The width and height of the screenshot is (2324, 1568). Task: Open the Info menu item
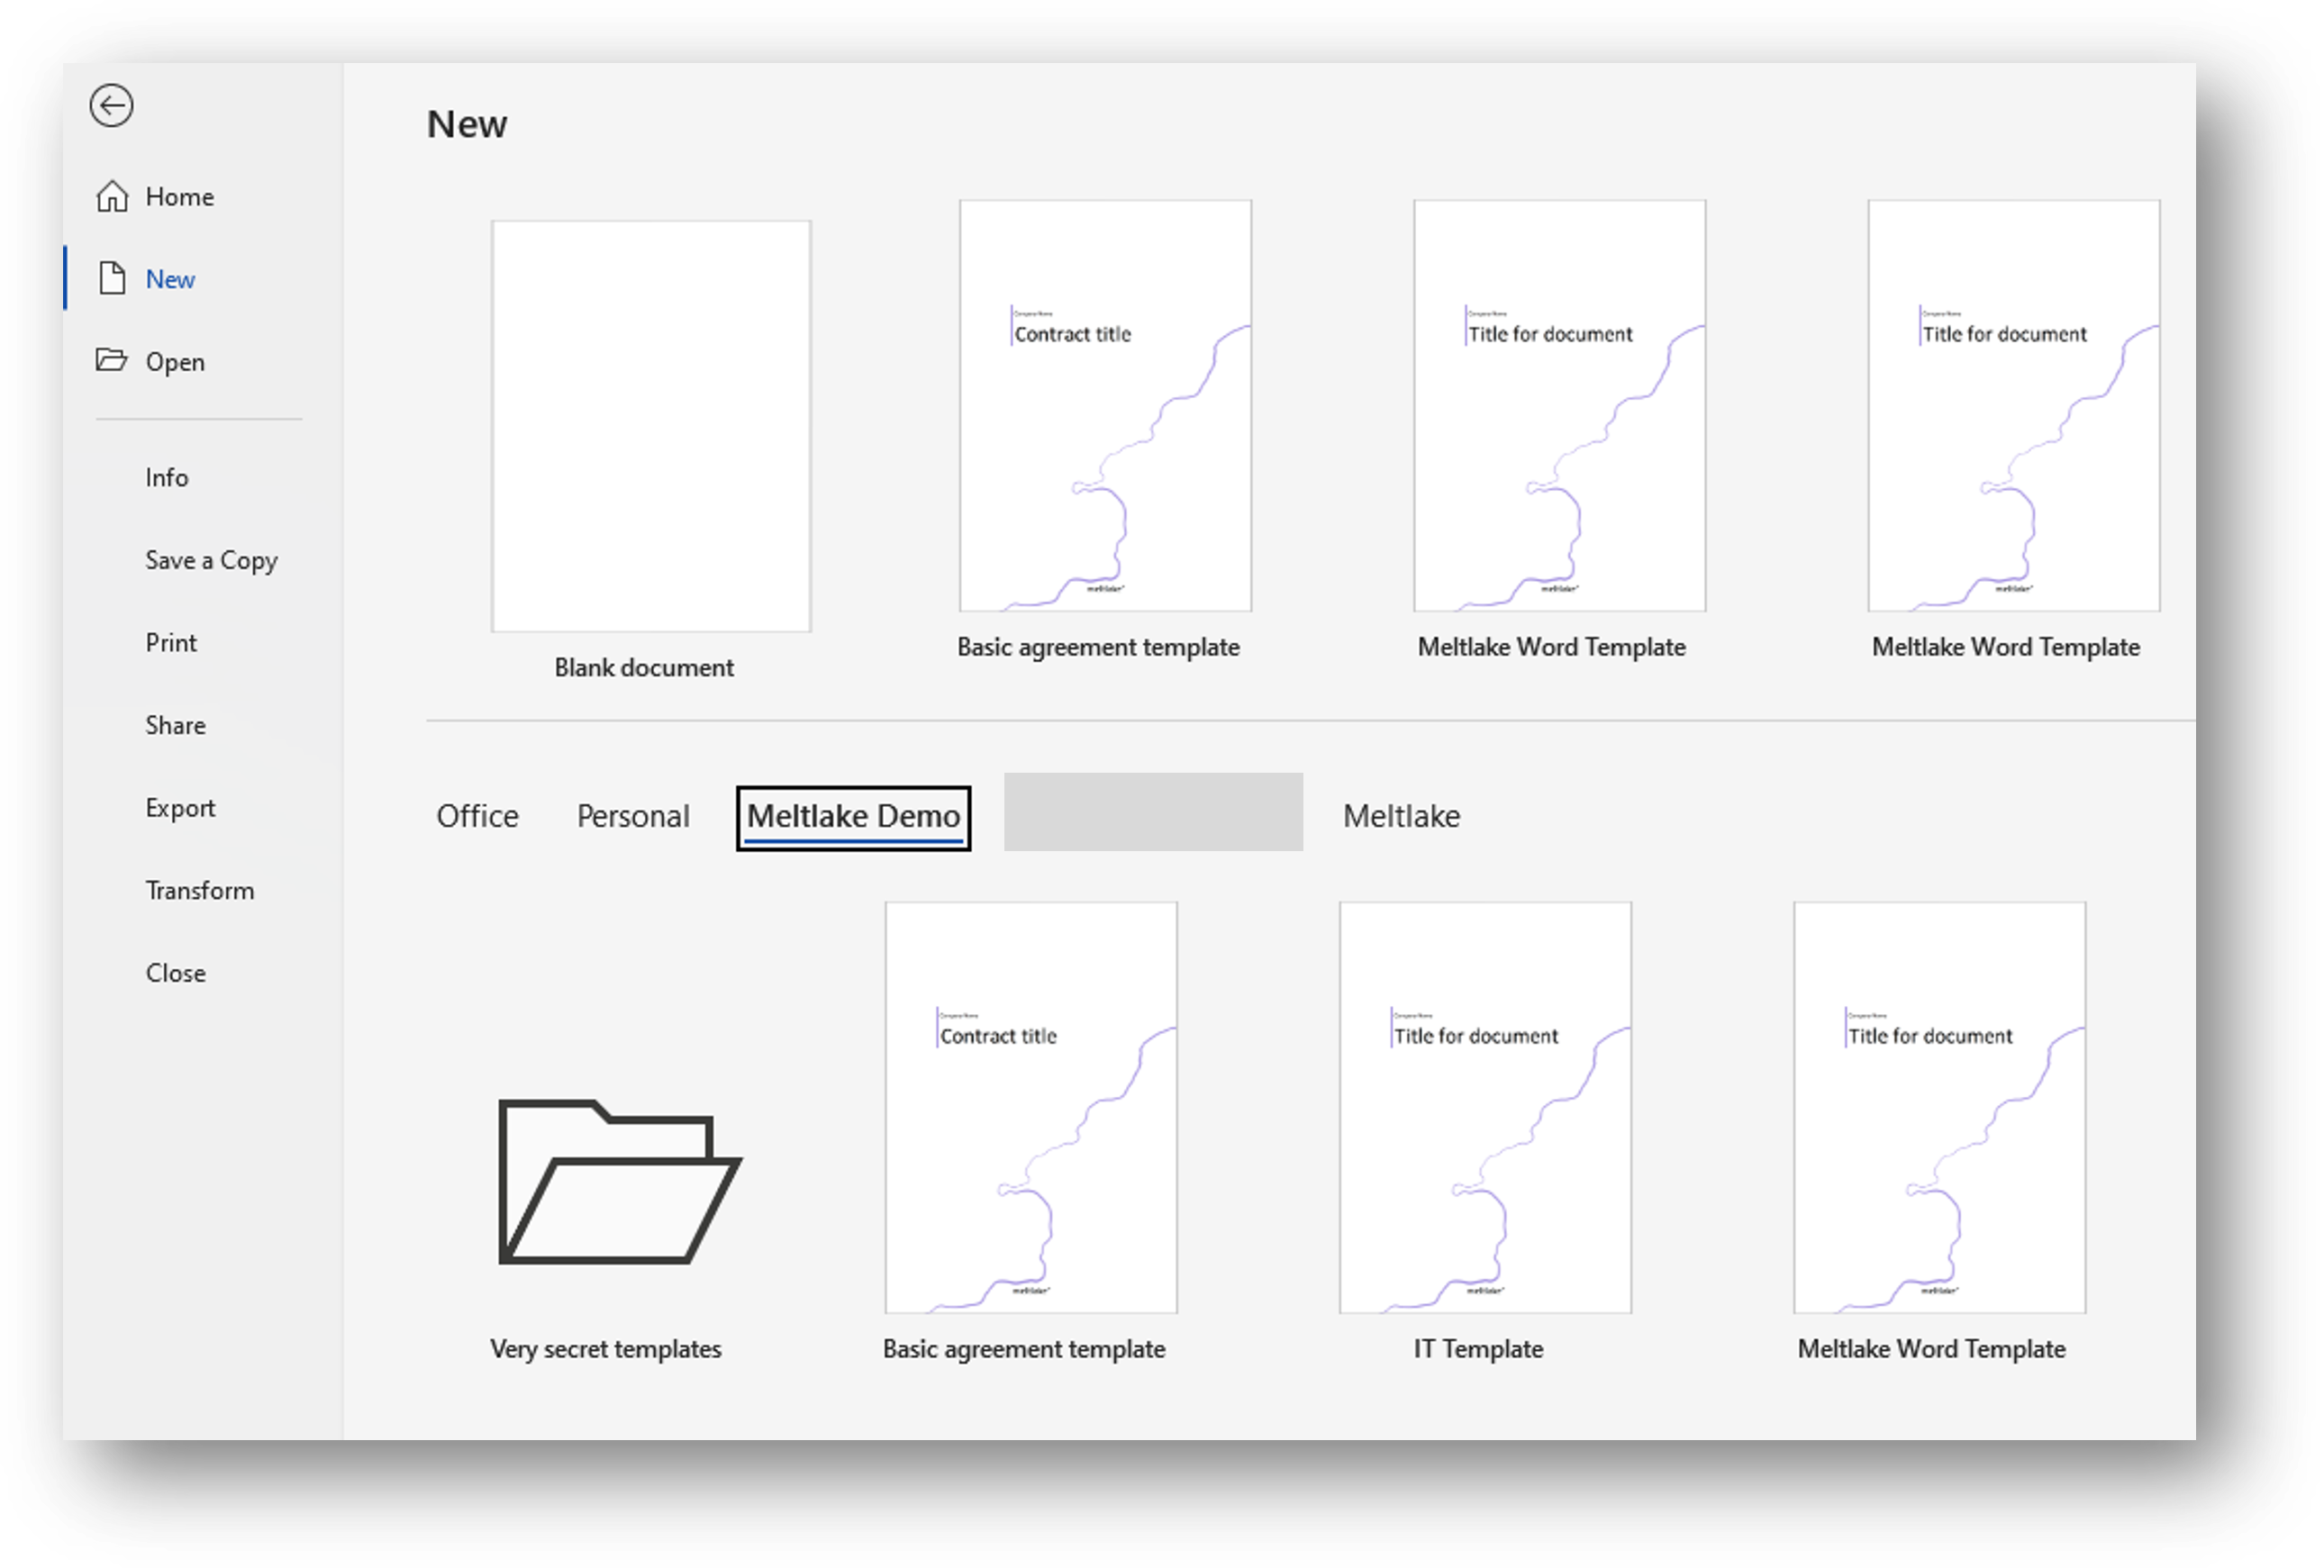166,478
